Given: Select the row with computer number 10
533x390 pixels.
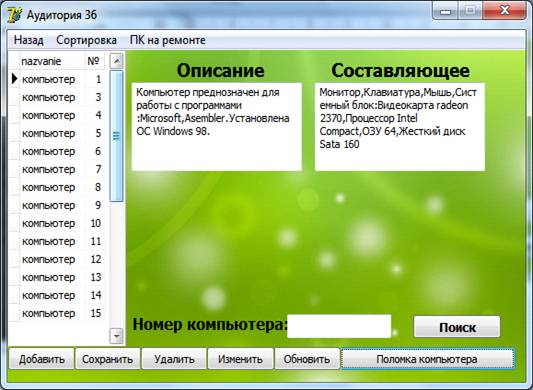Looking at the screenshot, I should [x=57, y=223].
